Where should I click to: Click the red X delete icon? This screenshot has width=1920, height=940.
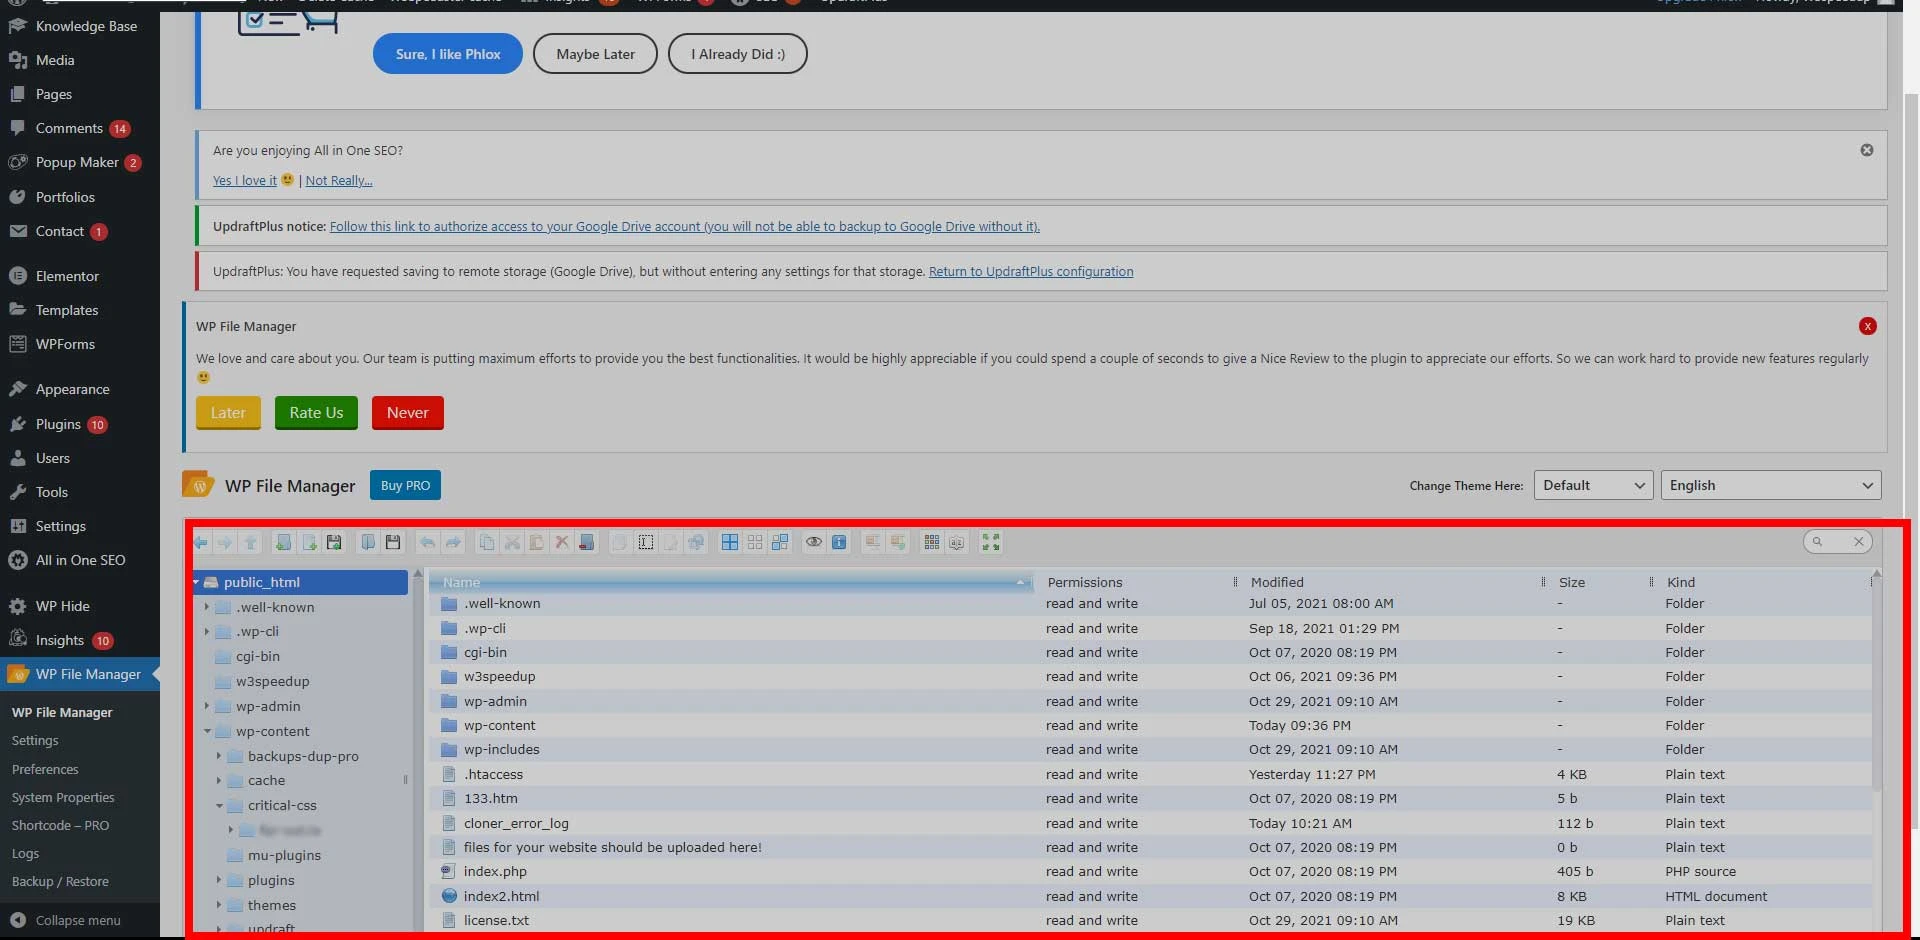pyautogui.click(x=562, y=542)
